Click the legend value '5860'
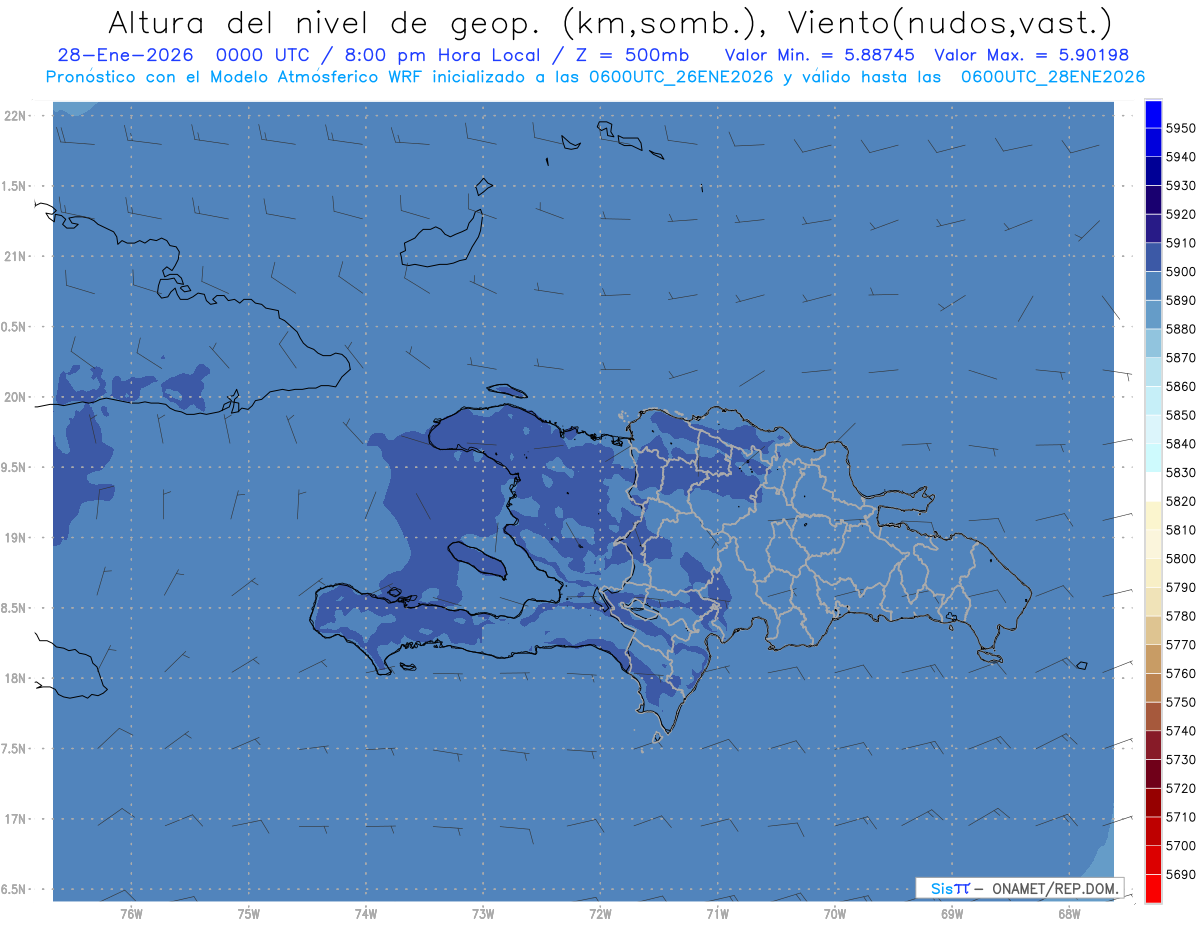1200x927 pixels. pyautogui.click(x=1180, y=386)
